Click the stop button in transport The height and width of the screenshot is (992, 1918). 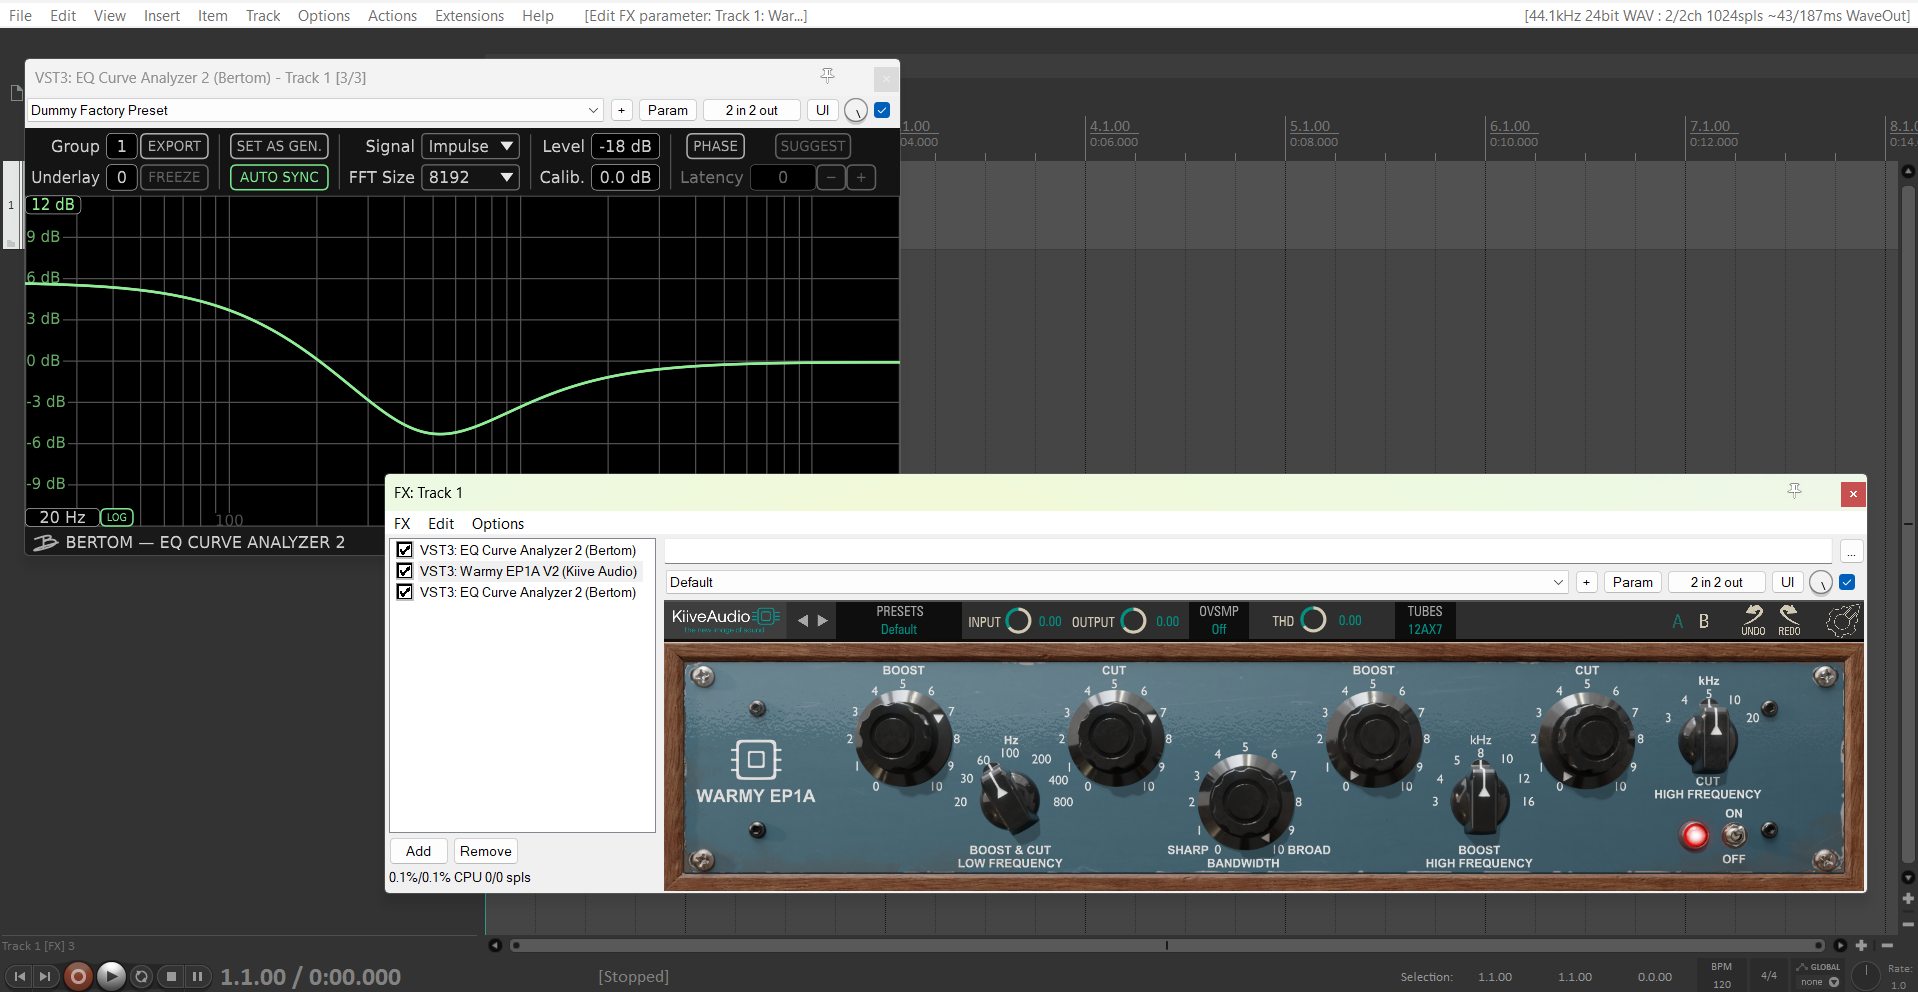coord(171,977)
